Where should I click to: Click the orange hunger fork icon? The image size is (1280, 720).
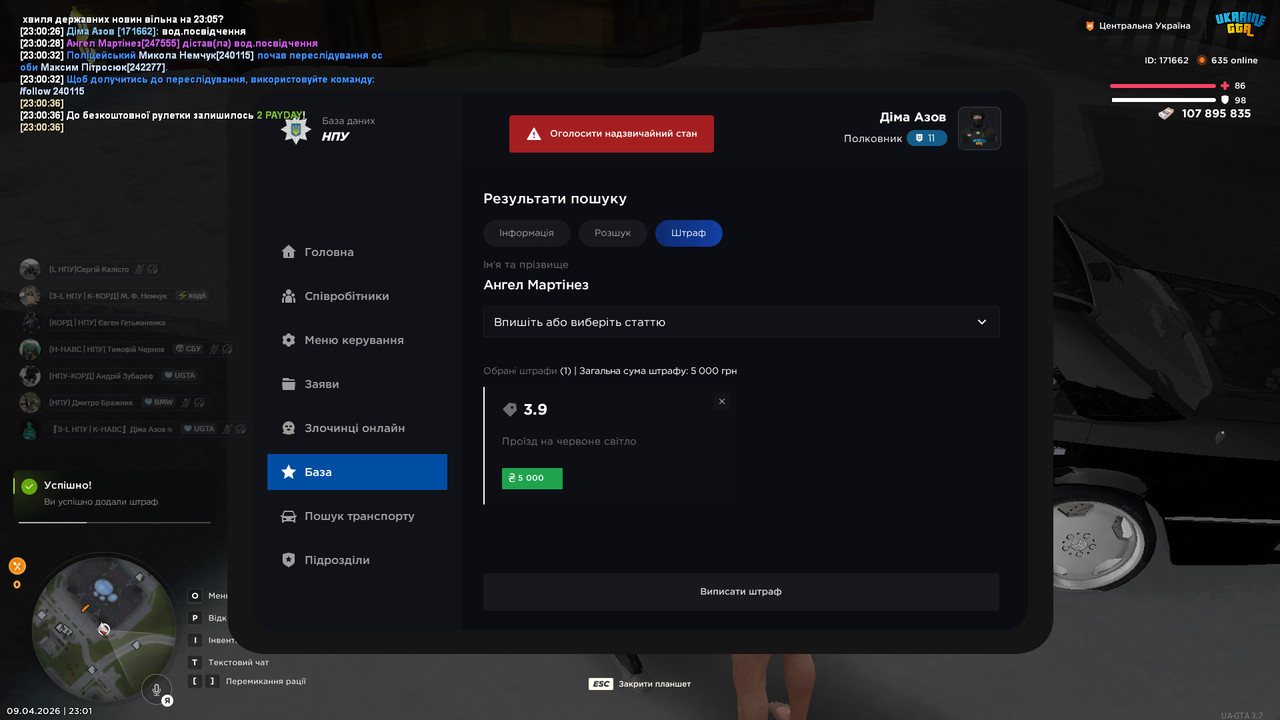17,566
